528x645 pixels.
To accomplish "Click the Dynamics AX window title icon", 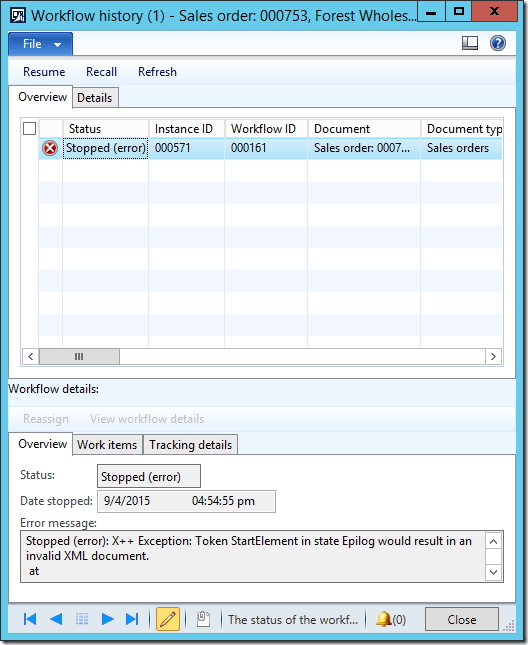I will pos(18,16).
